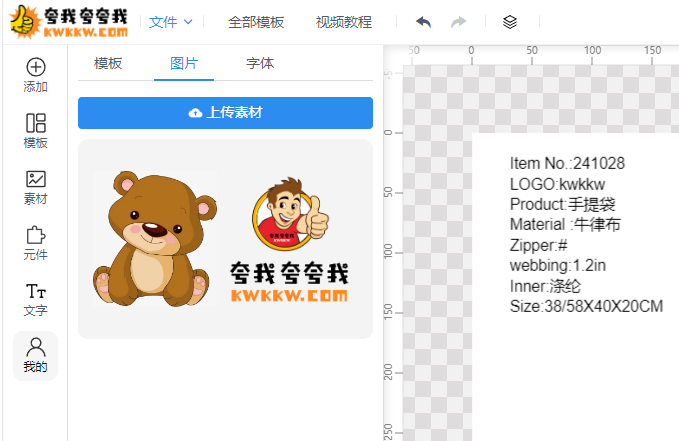The height and width of the screenshot is (441, 679).
Task: Click the 'Product:手提袋' text line
Action: pos(563,204)
